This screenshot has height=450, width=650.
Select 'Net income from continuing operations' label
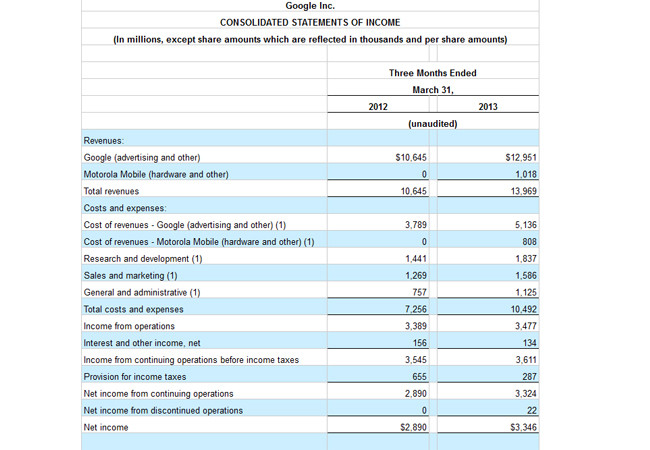click(158, 394)
